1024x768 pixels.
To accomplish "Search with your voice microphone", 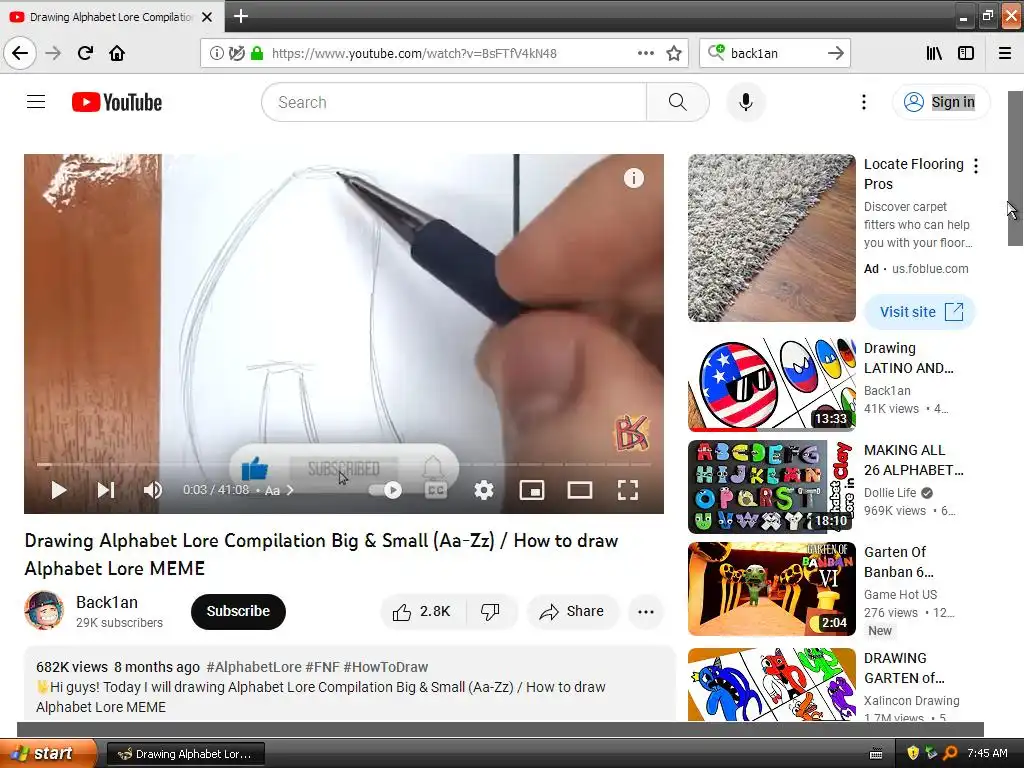I will pos(746,102).
